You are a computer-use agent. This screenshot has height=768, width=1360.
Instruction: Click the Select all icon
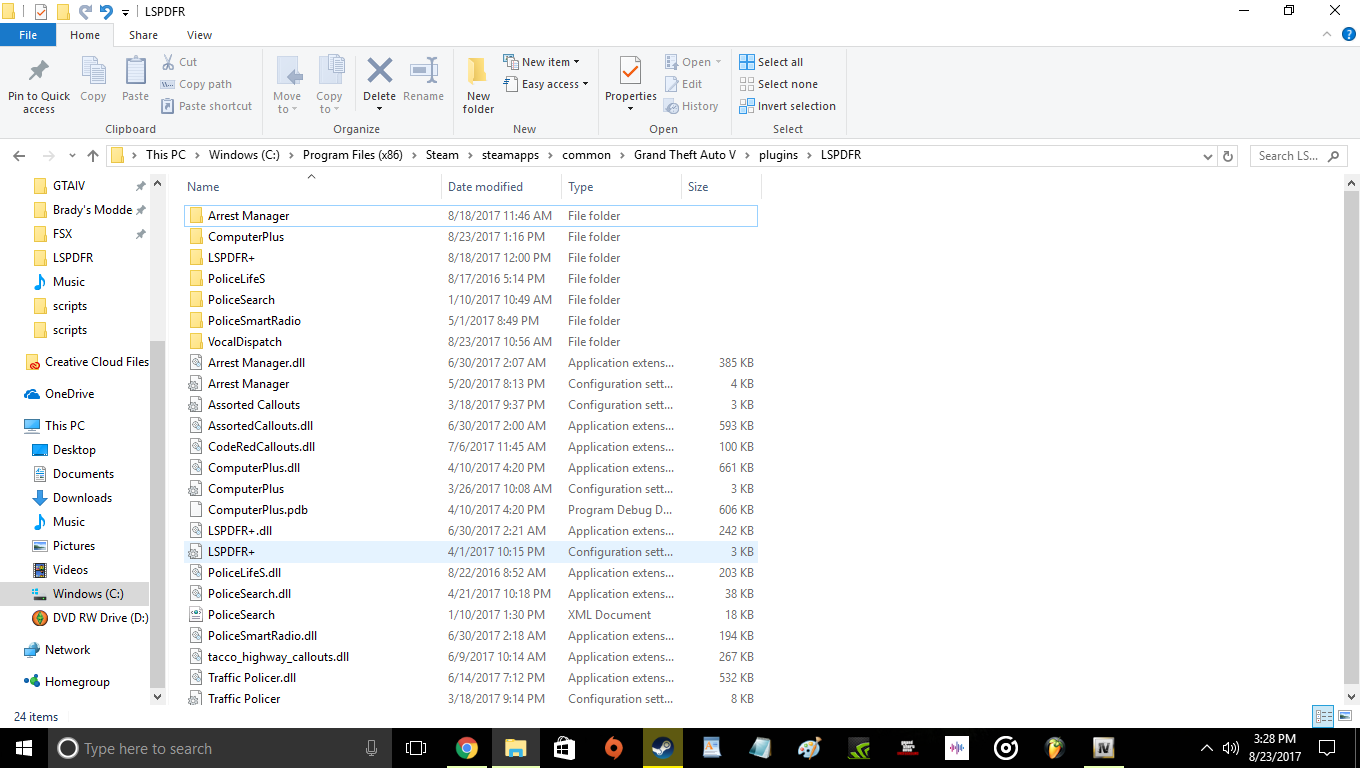(747, 62)
